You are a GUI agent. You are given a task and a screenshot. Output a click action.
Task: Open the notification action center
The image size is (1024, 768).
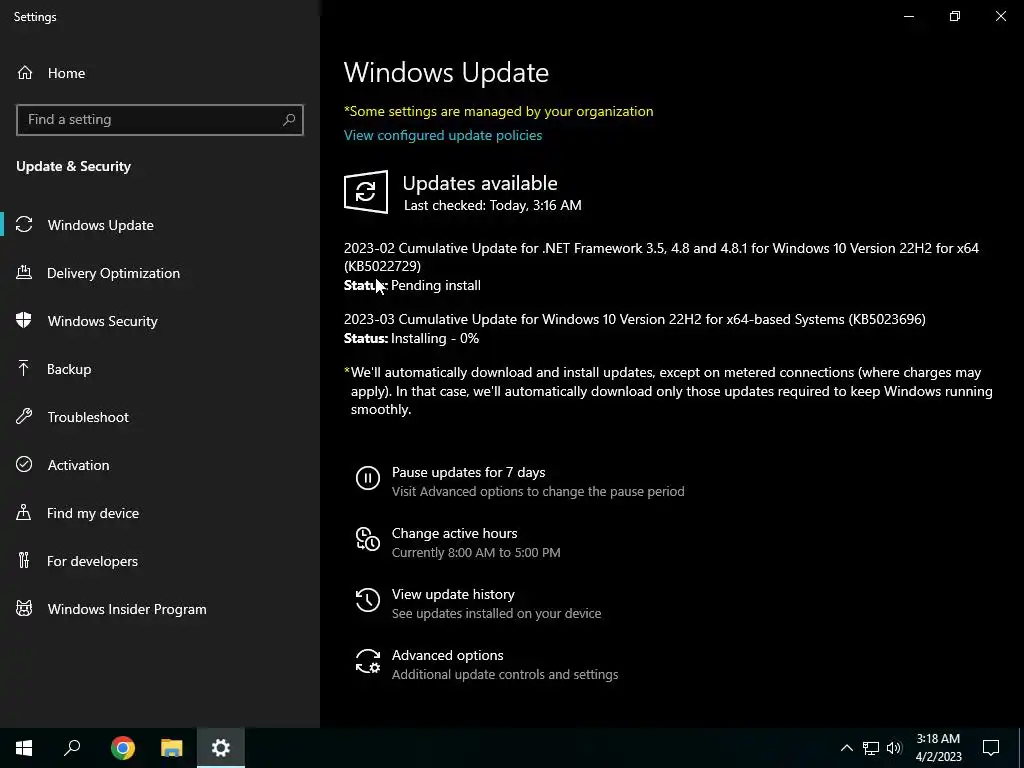[991, 748]
